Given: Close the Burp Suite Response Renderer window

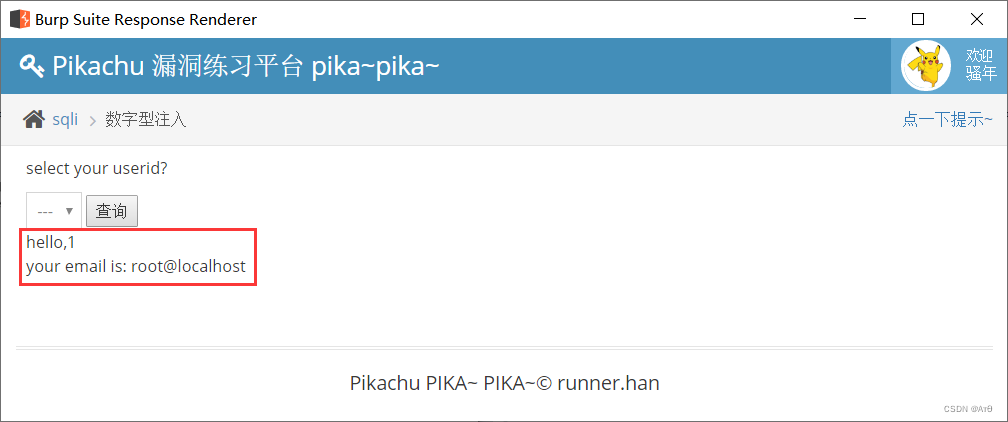Looking at the screenshot, I should click(x=977, y=19).
